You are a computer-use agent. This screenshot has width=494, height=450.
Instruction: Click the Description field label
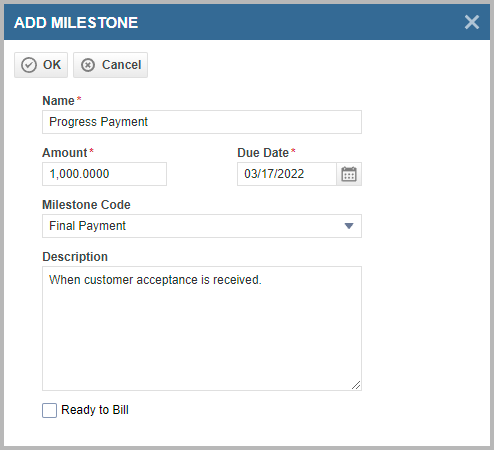(x=75, y=257)
